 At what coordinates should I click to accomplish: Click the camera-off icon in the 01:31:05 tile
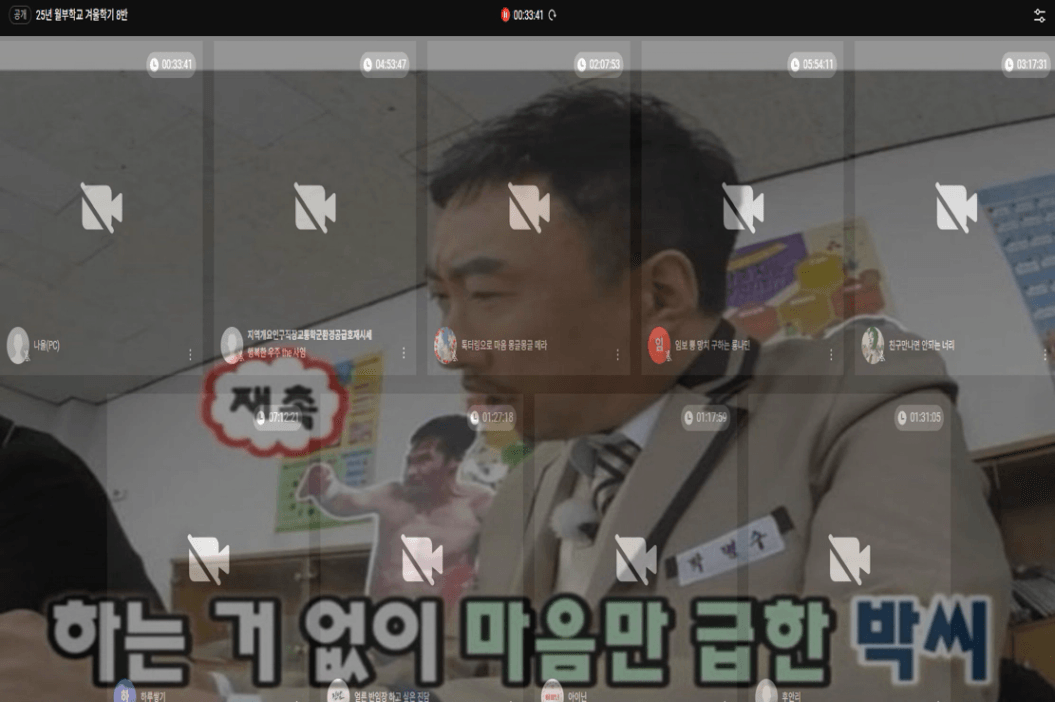849,560
